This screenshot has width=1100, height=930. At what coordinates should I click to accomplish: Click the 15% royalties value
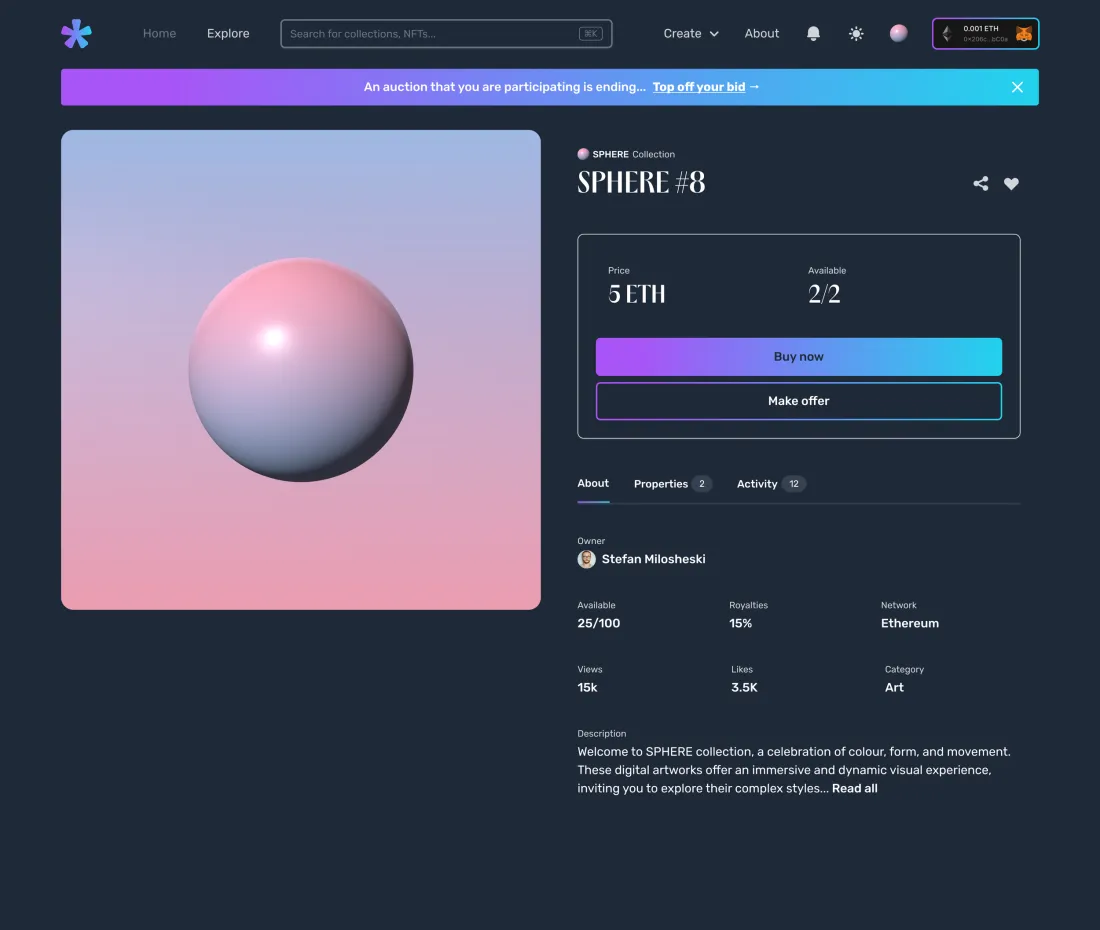coord(740,624)
